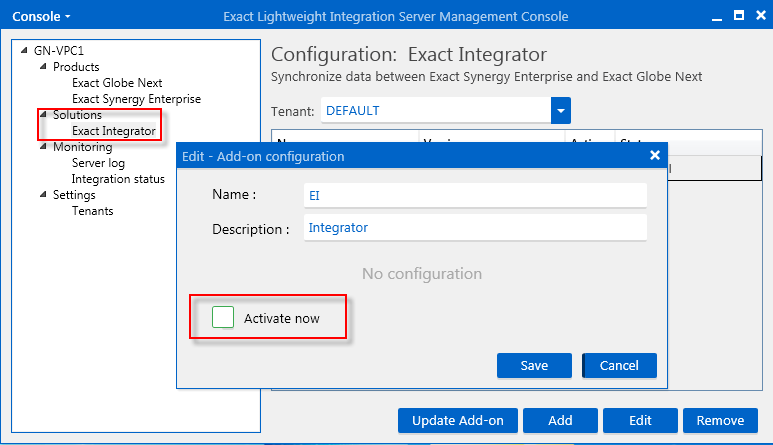The height and width of the screenshot is (445, 773).
Task: Click the Update Add-on button
Action: coord(458,420)
